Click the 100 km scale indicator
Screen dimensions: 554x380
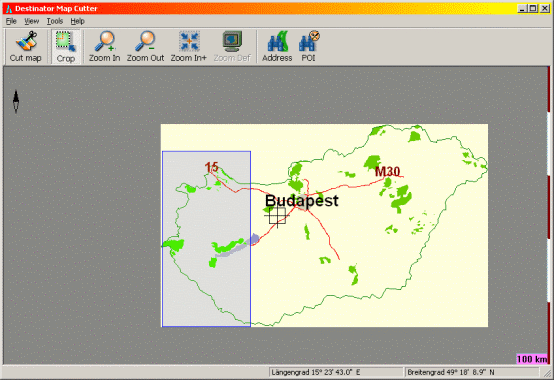(x=532, y=359)
